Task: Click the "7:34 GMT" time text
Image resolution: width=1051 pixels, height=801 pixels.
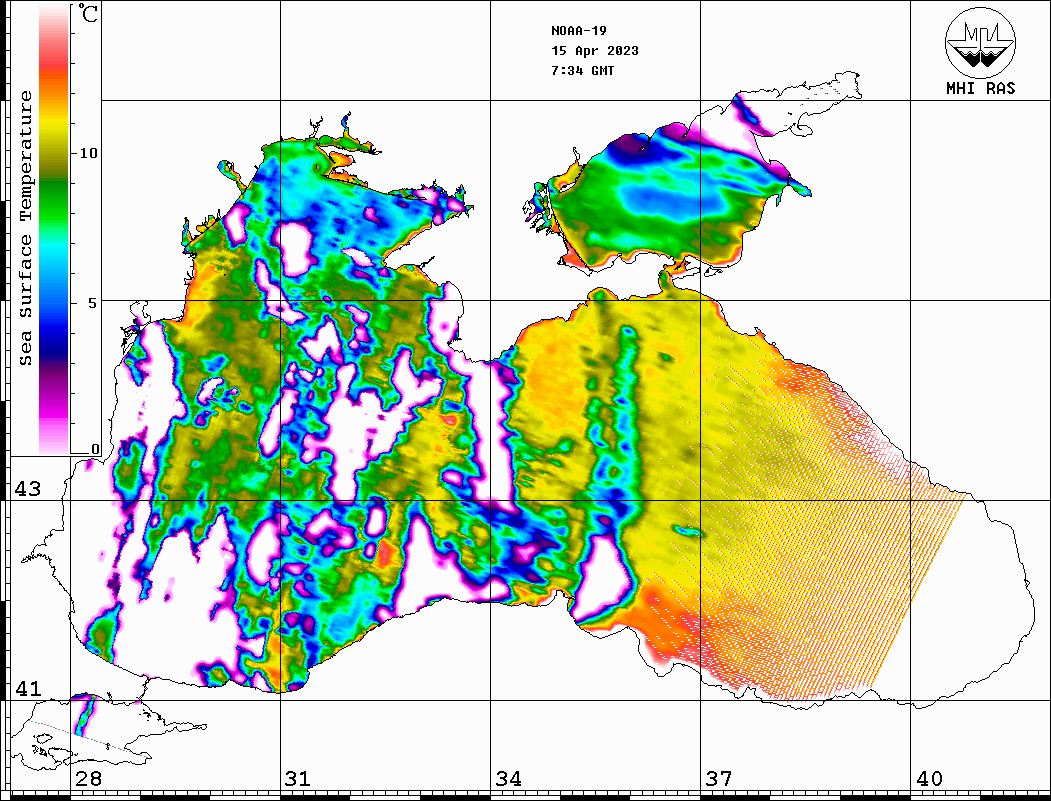Action: [582, 70]
